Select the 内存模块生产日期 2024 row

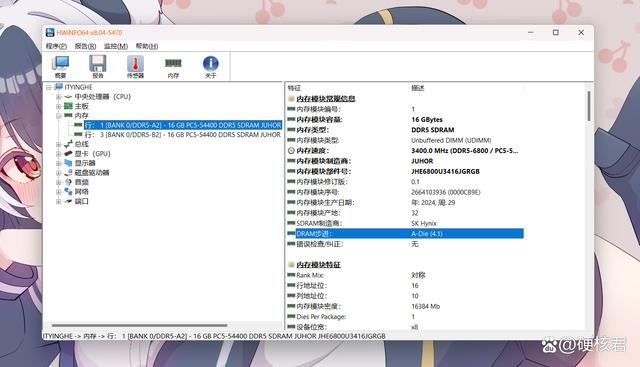(x=405, y=202)
